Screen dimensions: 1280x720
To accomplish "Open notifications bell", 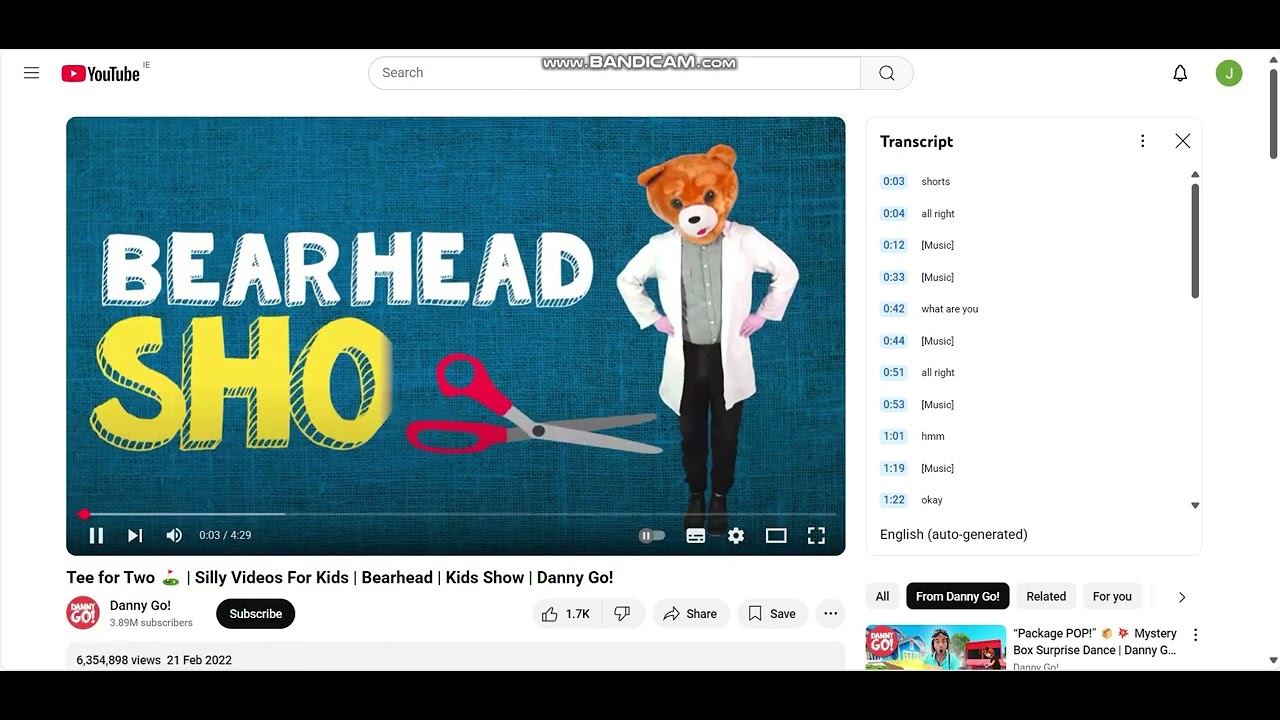I will click(1180, 73).
